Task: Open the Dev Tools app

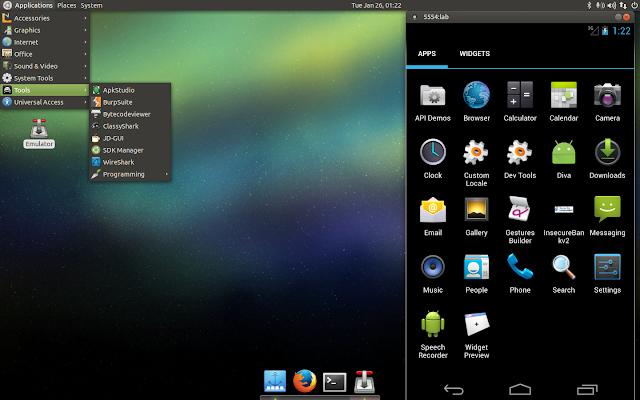Action: 520,155
